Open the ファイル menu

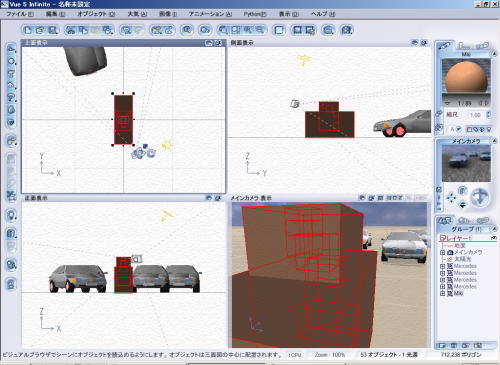coord(20,14)
